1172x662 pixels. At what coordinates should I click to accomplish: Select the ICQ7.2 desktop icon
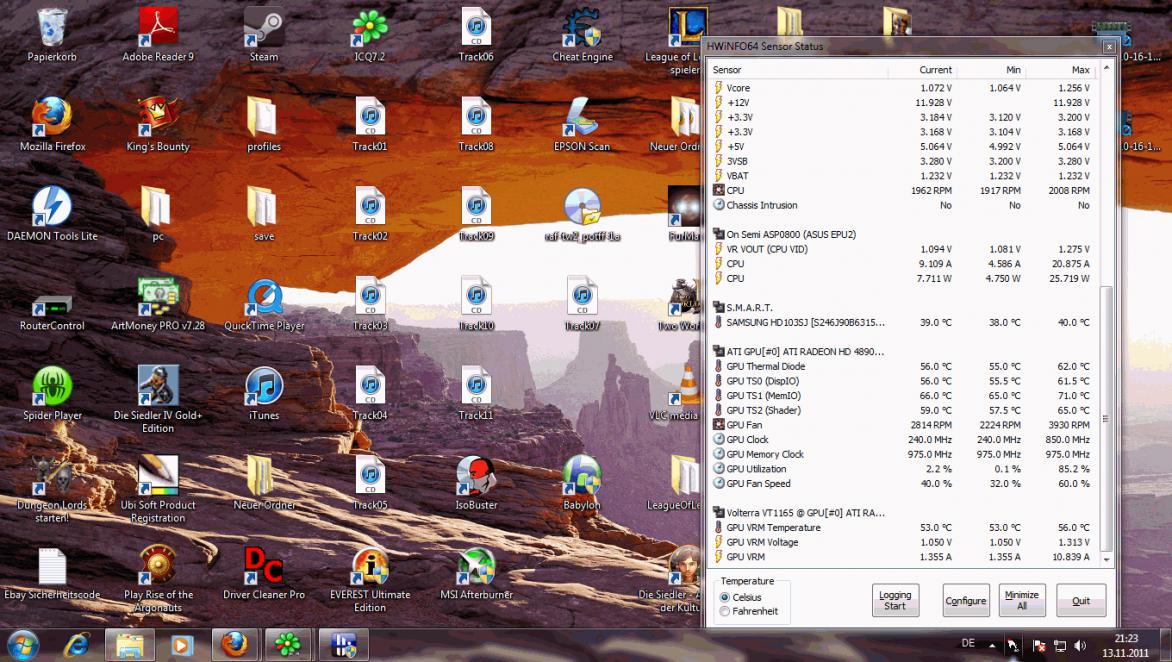(370, 34)
